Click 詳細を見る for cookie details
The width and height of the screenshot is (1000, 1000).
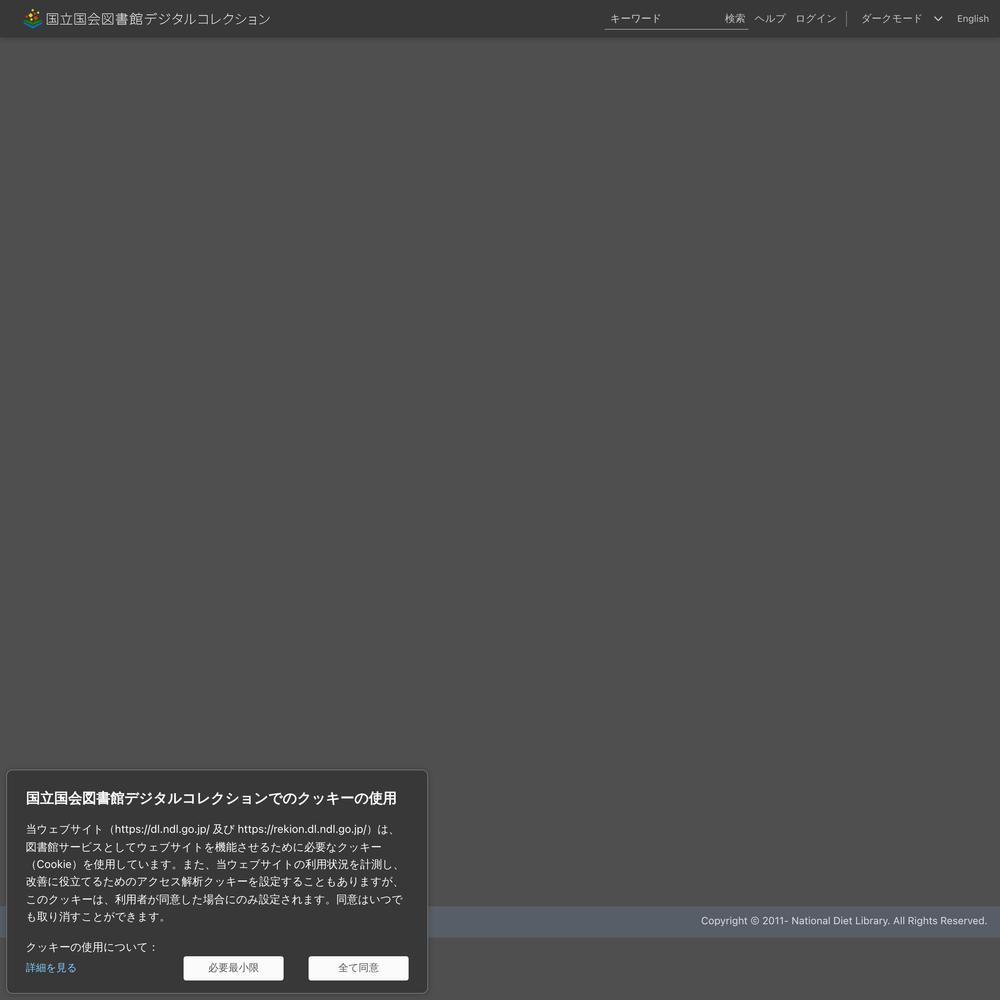tap(51, 968)
